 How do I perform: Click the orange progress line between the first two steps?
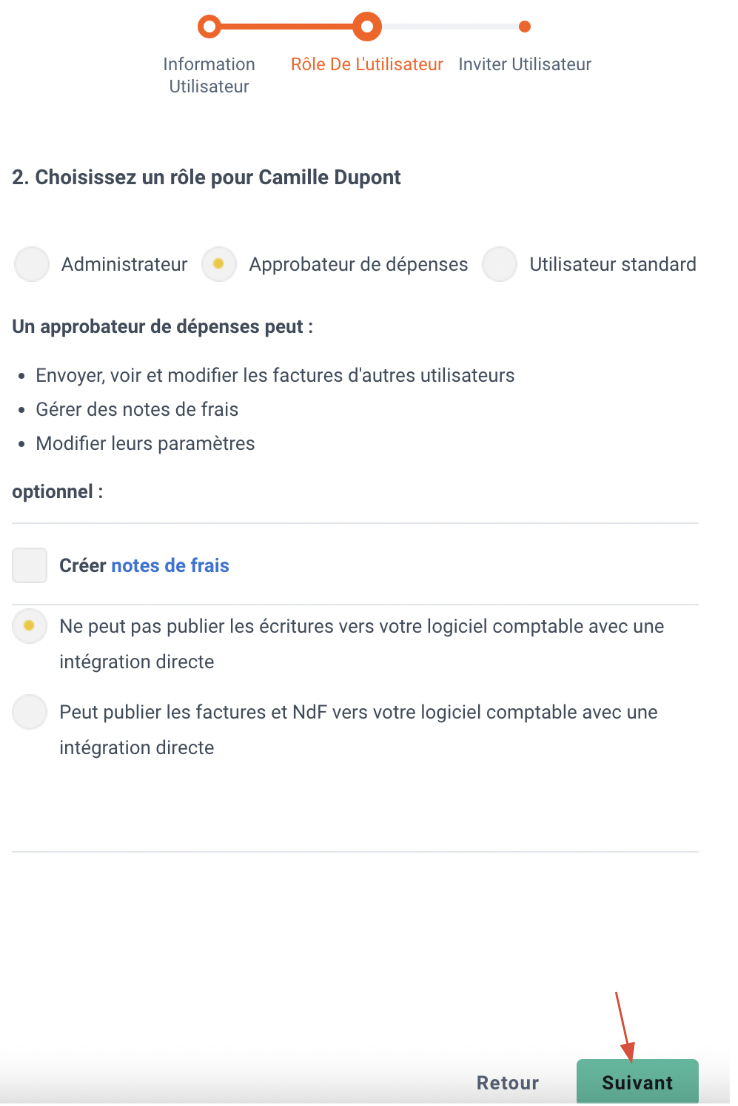pyautogui.click(x=287, y=27)
